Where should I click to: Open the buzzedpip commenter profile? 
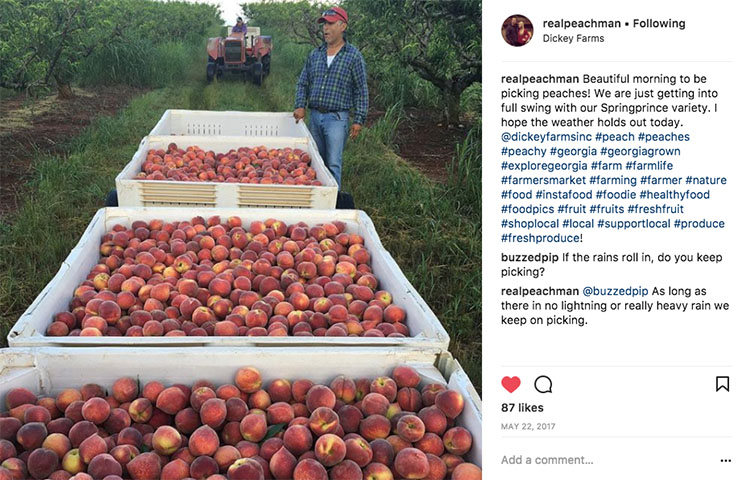(x=529, y=257)
